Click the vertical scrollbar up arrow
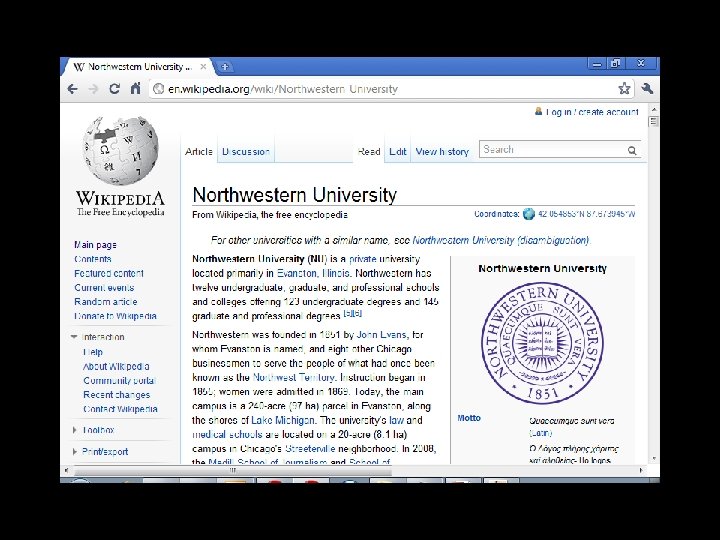Image resolution: width=720 pixels, height=540 pixels. click(x=654, y=110)
